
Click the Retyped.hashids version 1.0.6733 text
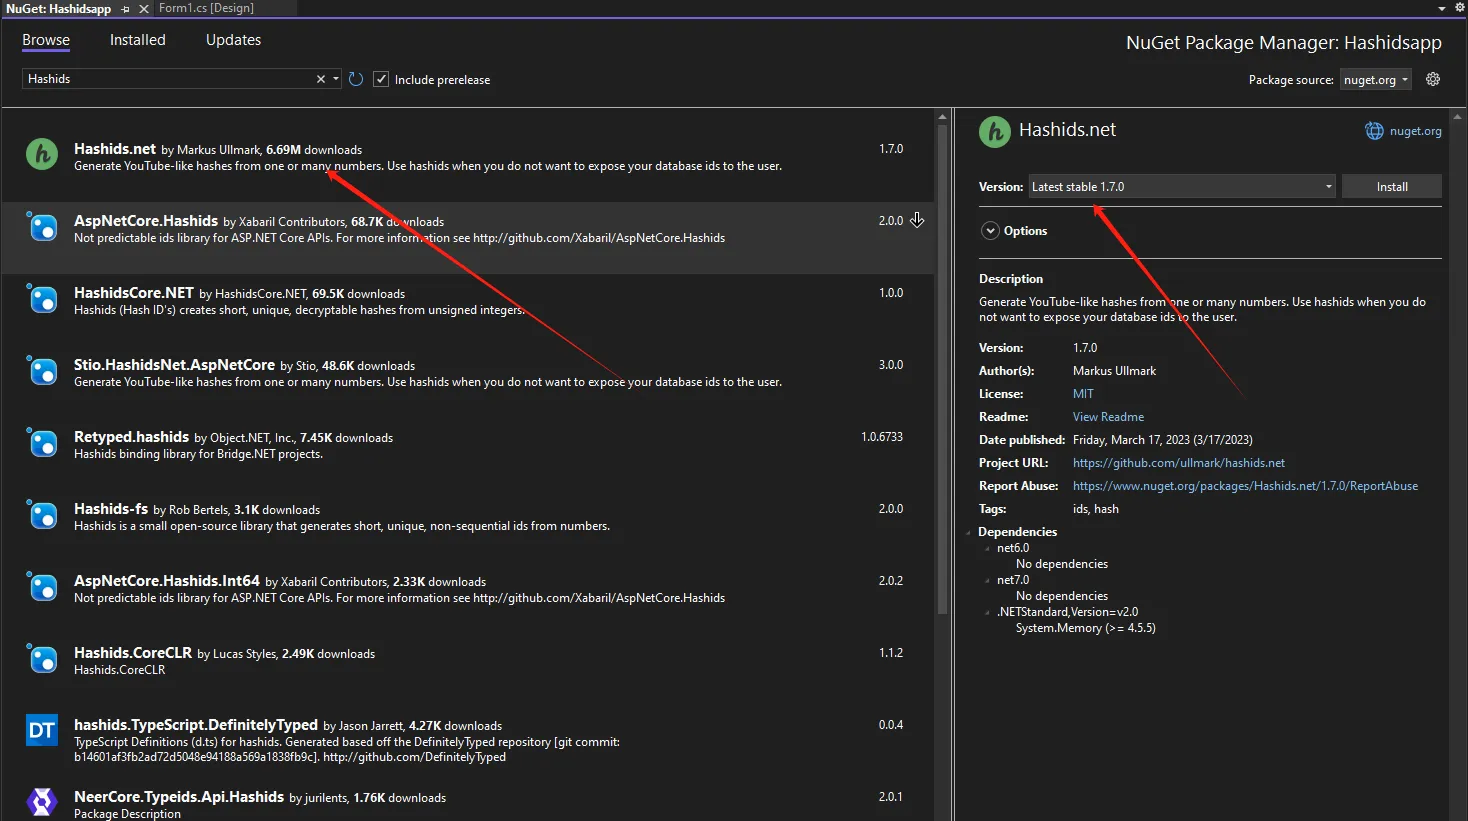(882, 437)
